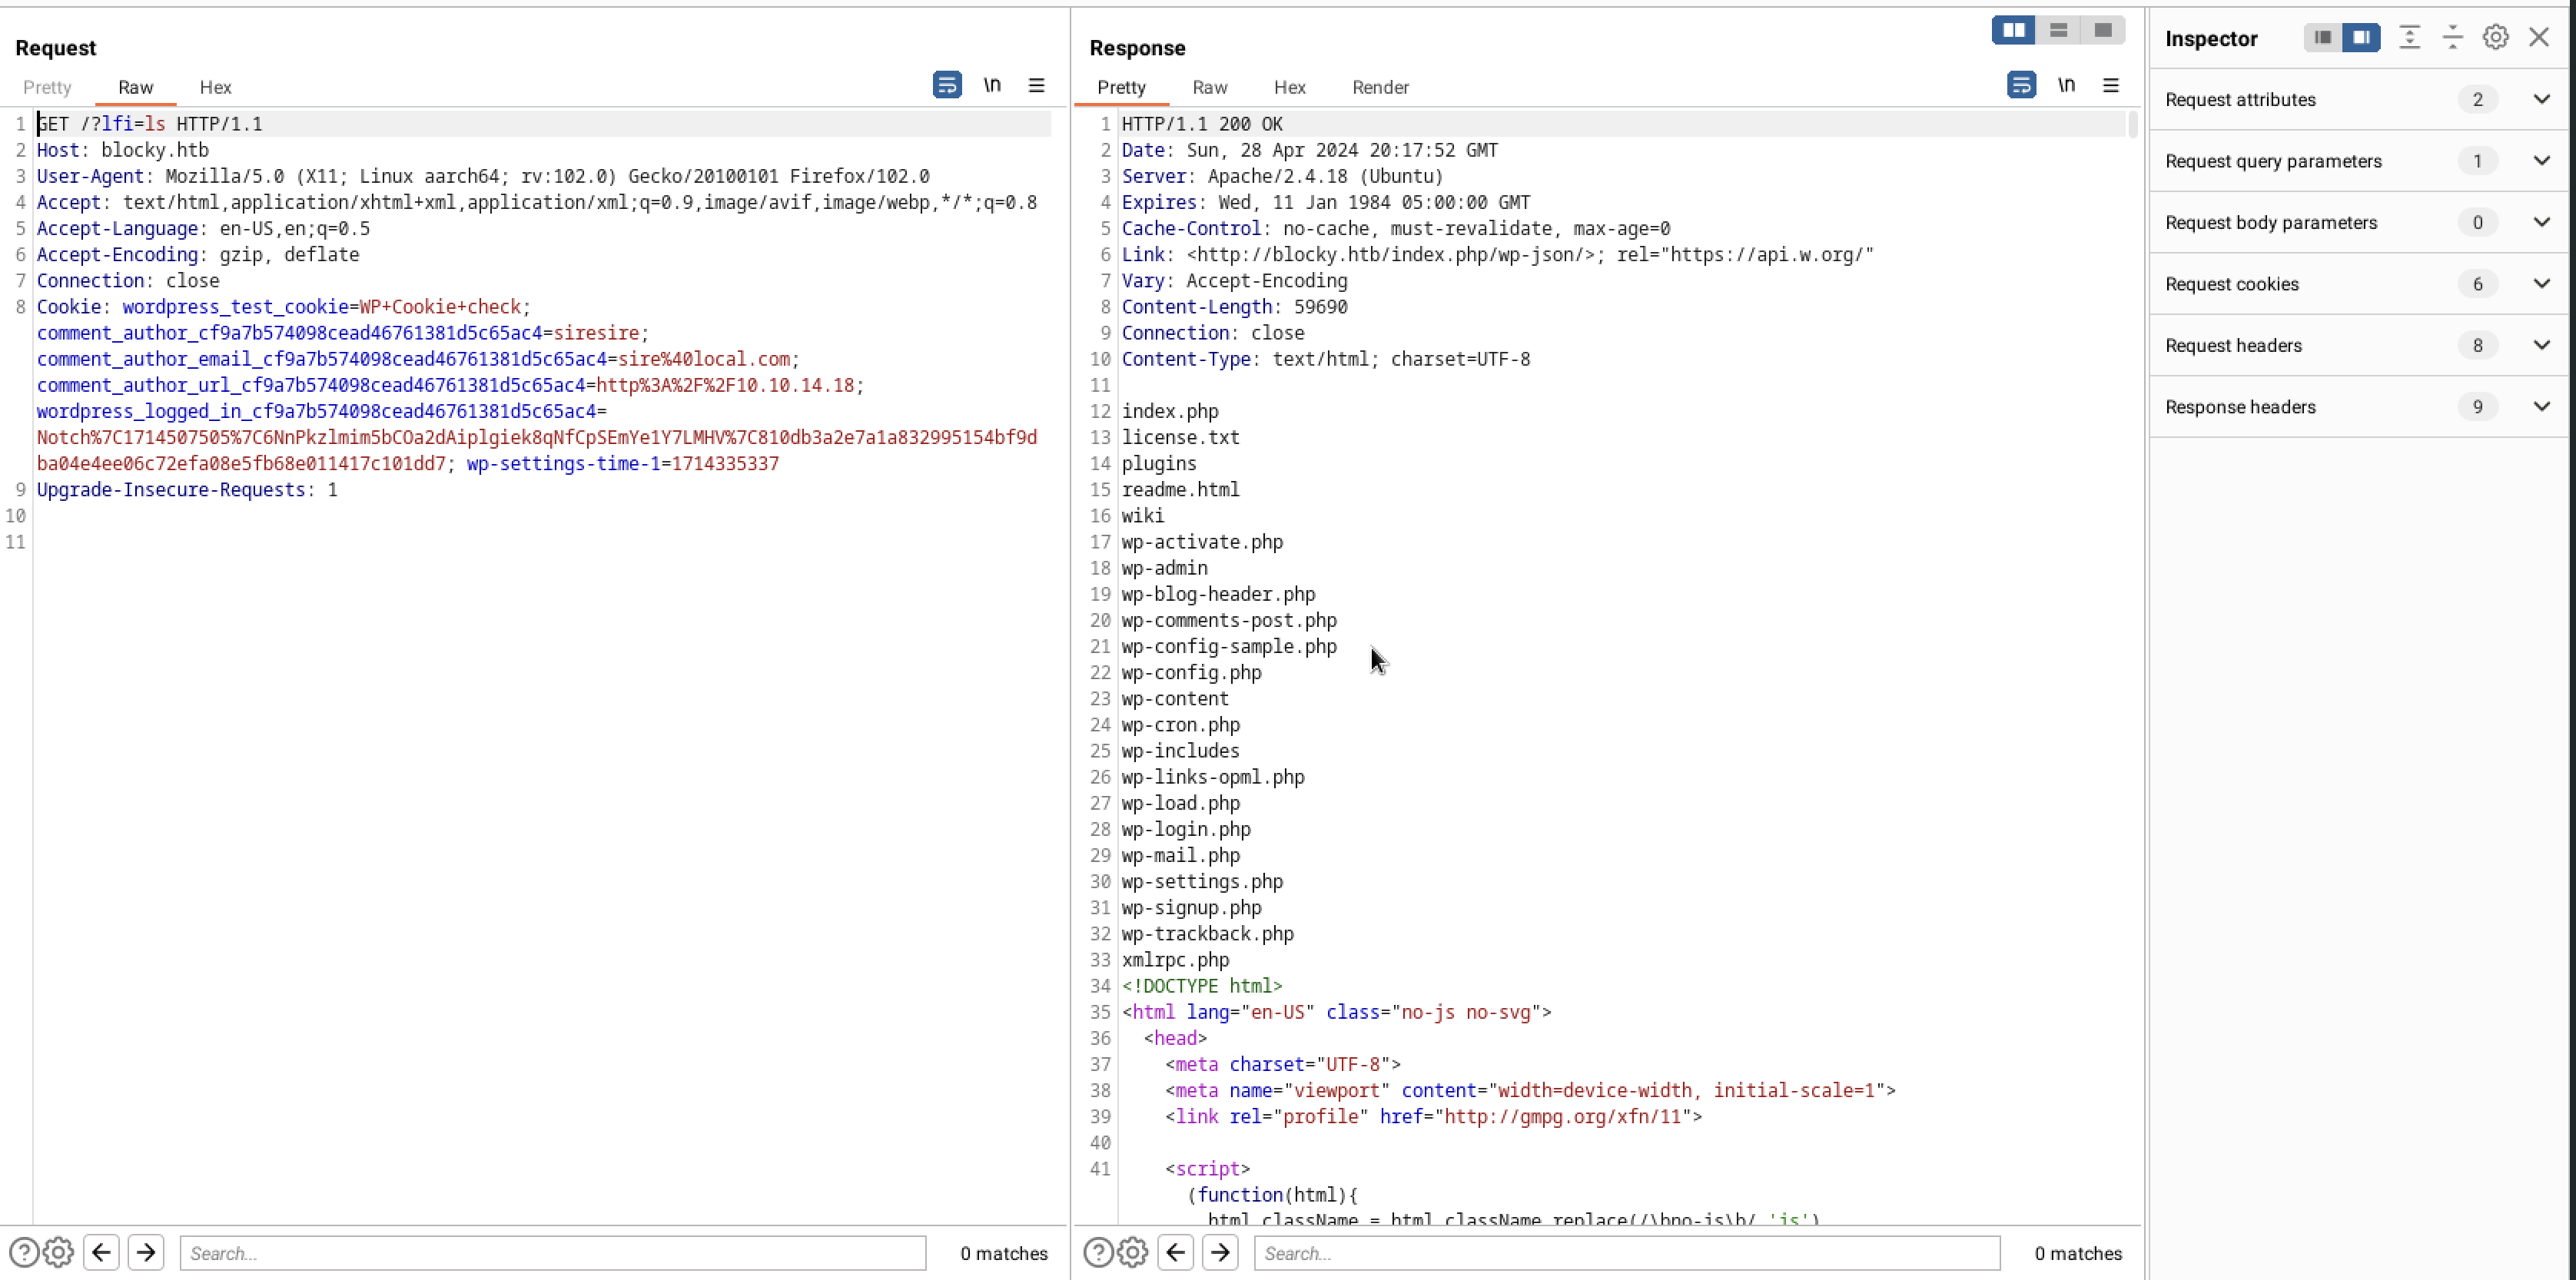Open Response search settings gear

coord(1133,1253)
